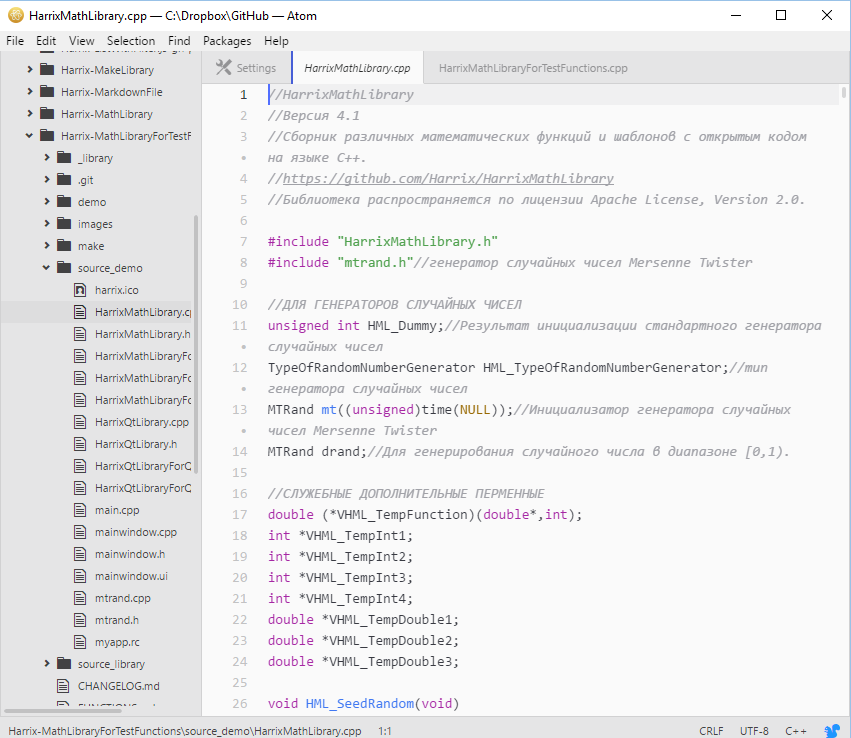Click the file icon beside myapp.rc
This screenshot has height=738, width=851.
pos(80,642)
